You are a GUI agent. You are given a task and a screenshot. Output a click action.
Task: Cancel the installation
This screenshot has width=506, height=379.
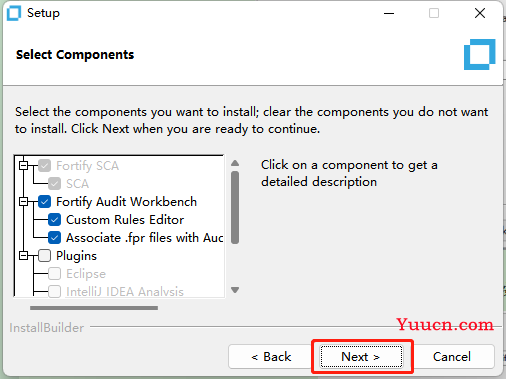pos(452,357)
